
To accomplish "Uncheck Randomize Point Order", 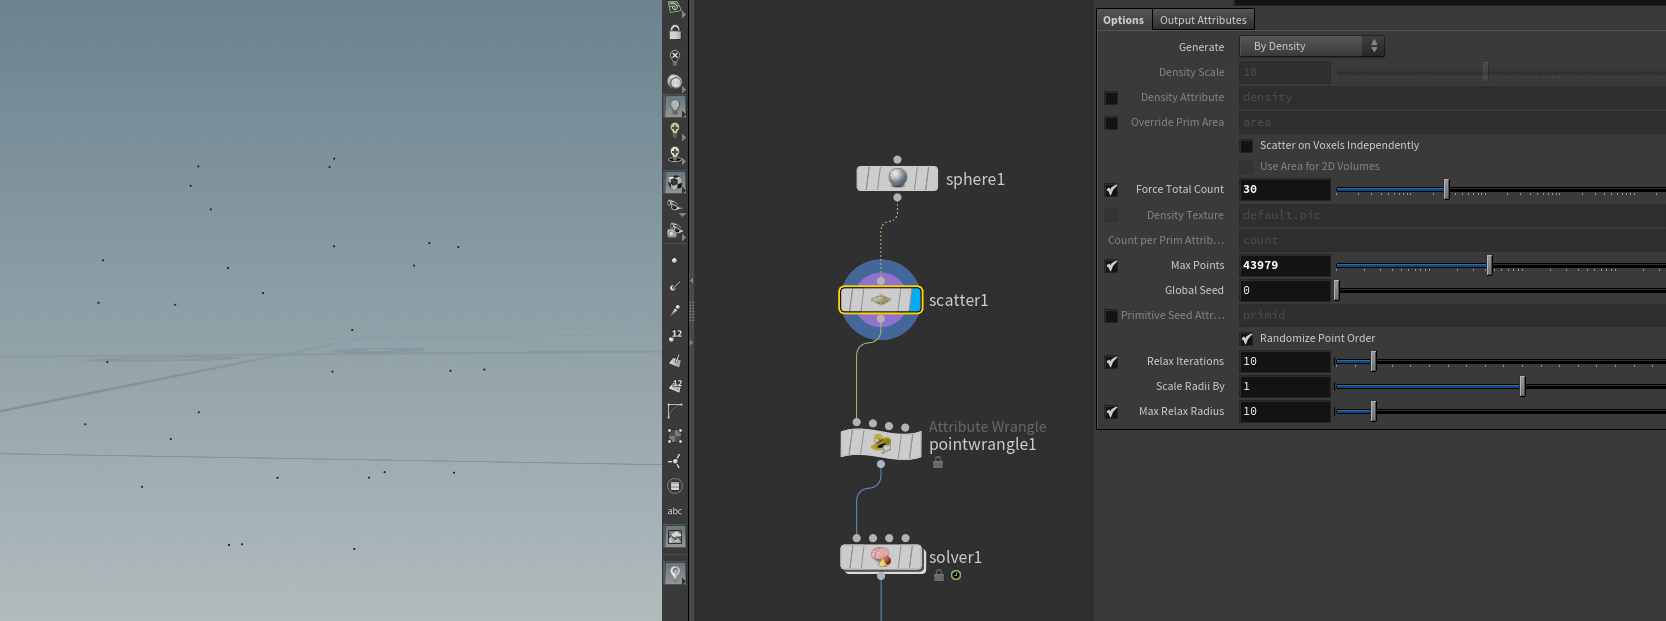I will pos(1246,339).
